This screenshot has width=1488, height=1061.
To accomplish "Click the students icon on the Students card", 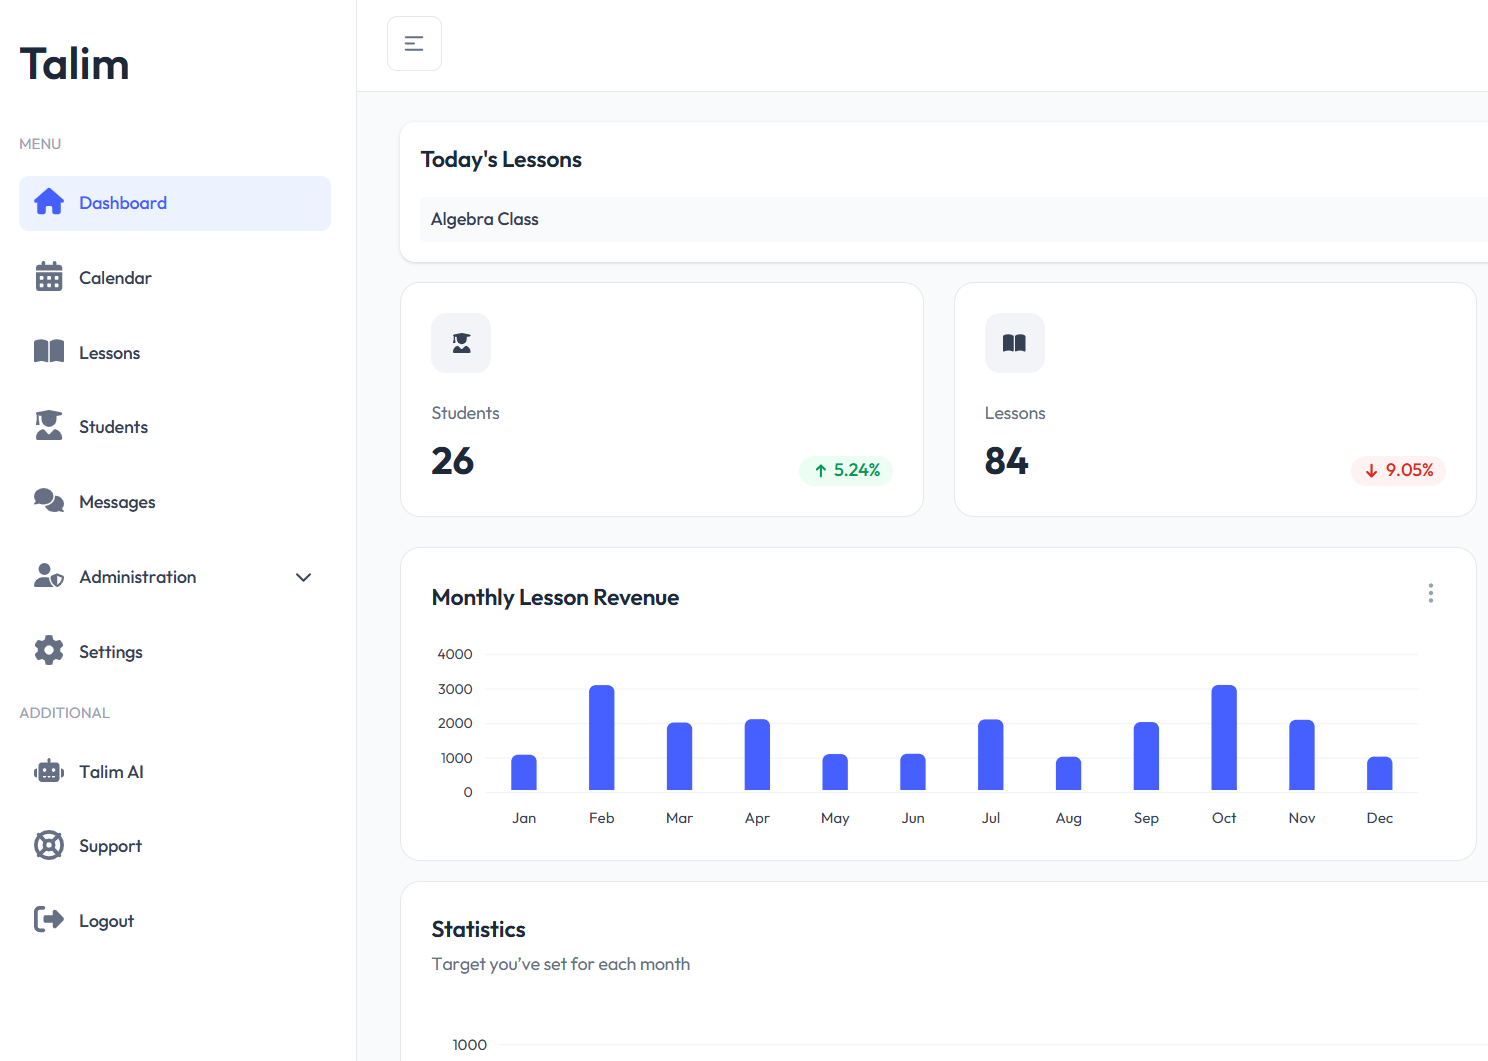I will 461,343.
